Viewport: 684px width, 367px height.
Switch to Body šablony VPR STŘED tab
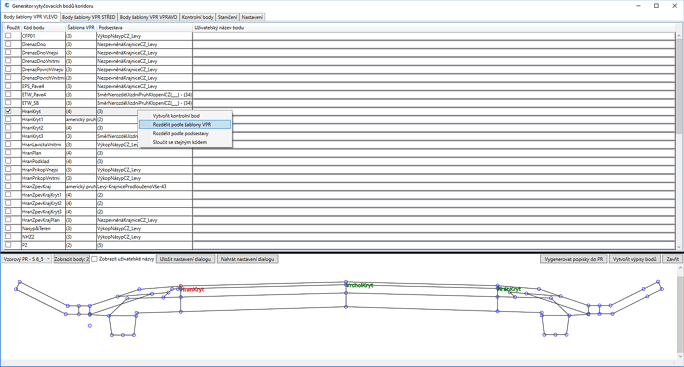tap(89, 17)
